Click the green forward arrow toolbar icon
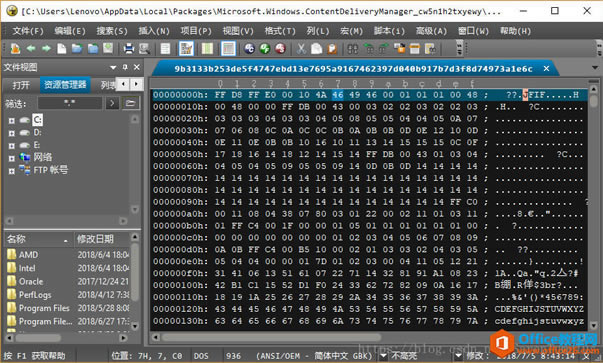The width and height of the screenshot is (603, 363). click(x=47, y=48)
